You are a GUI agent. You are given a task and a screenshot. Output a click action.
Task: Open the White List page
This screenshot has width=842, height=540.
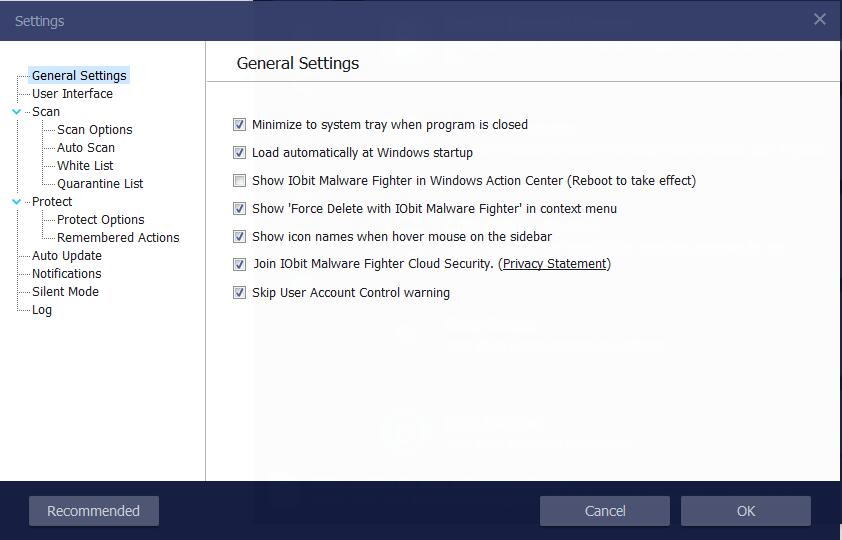tap(85, 166)
